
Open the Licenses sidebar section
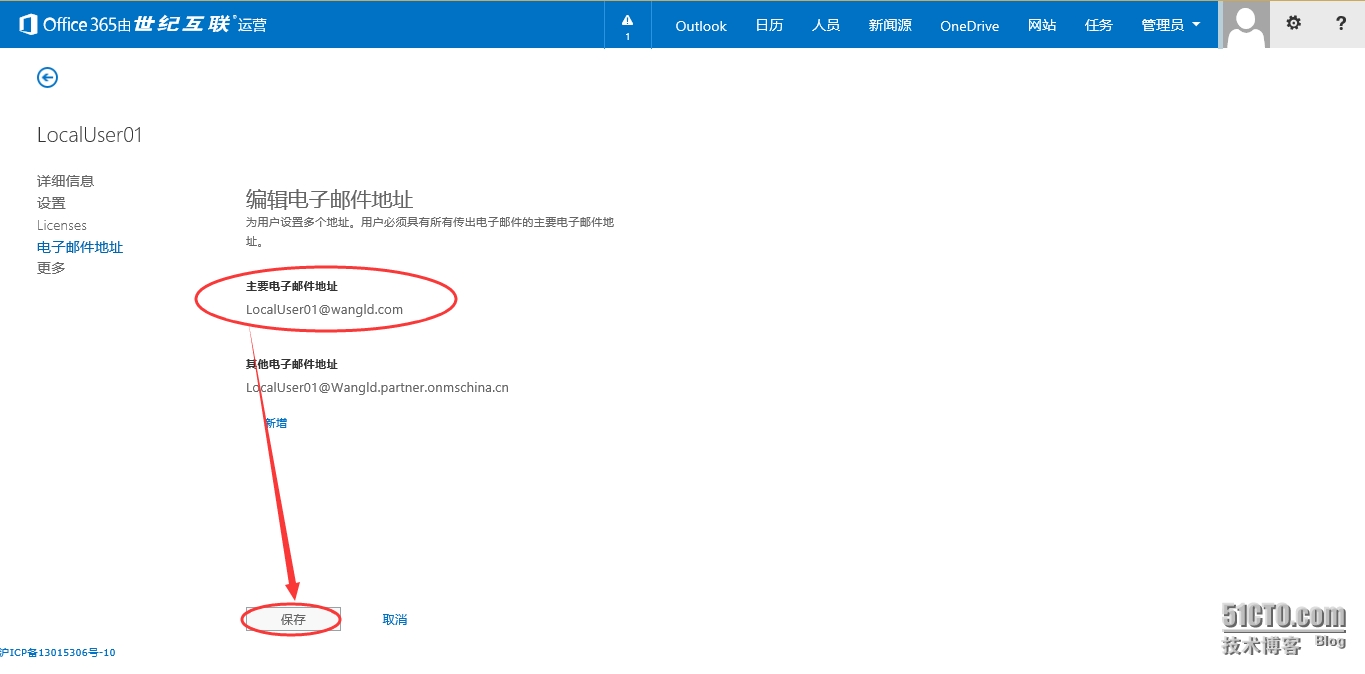pyautogui.click(x=62, y=225)
